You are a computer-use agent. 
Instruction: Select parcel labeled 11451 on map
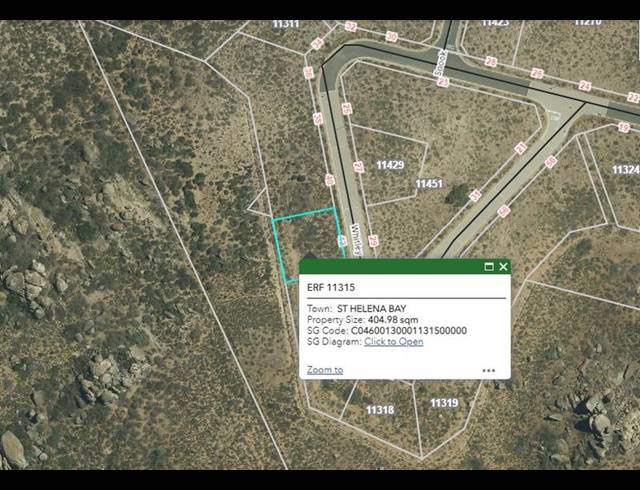(429, 184)
